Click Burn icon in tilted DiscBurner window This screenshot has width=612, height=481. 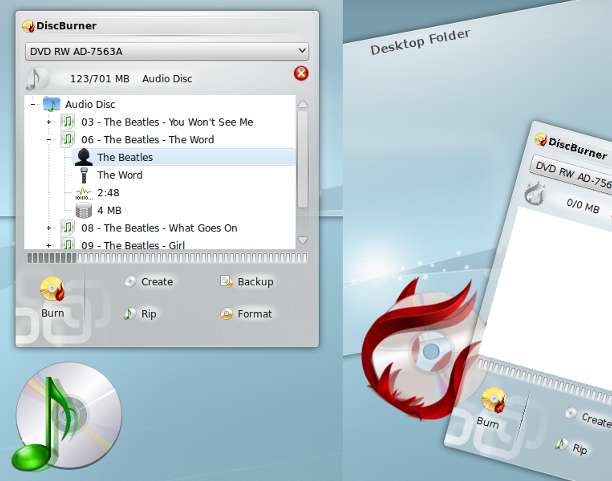493,399
